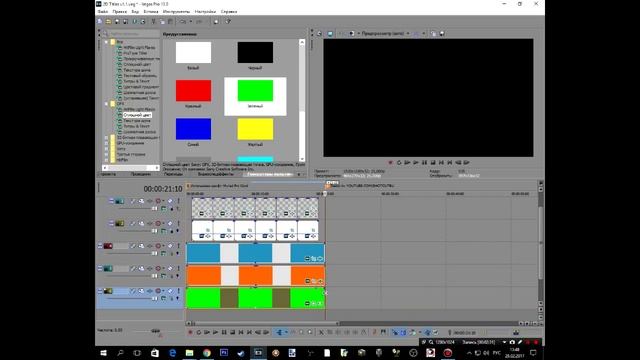This screenshot has width=640, height=360.
Task: Click Save Snapshot icon in preview toolbar
Action: [x=442, y=33]
